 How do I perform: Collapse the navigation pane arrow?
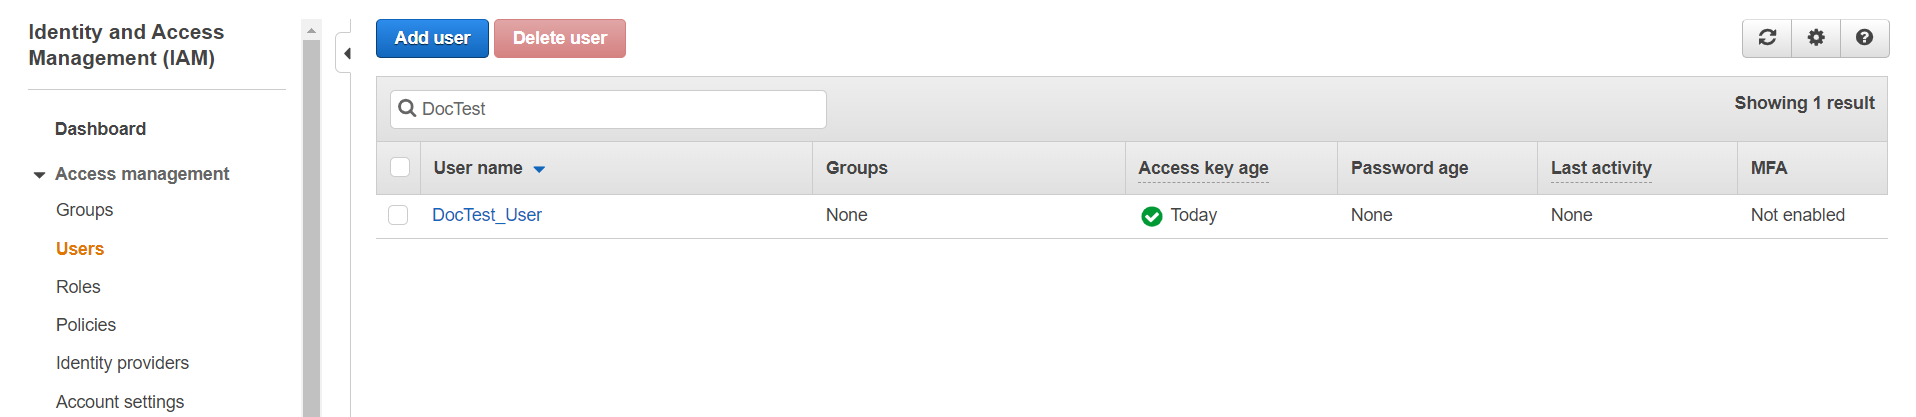click(346, 54)
